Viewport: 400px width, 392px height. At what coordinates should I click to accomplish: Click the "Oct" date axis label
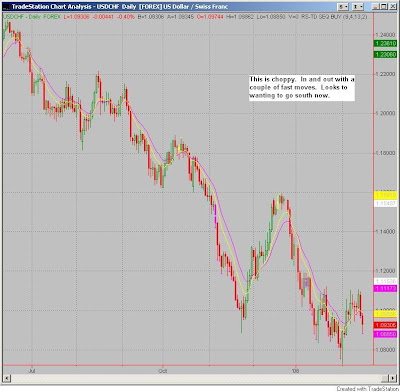pos(163,370)
